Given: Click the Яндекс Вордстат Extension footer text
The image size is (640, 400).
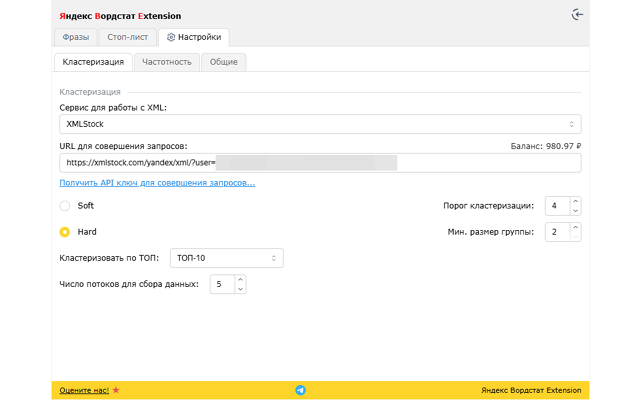Looking at the screenshot, I should [x=531, y=390].
